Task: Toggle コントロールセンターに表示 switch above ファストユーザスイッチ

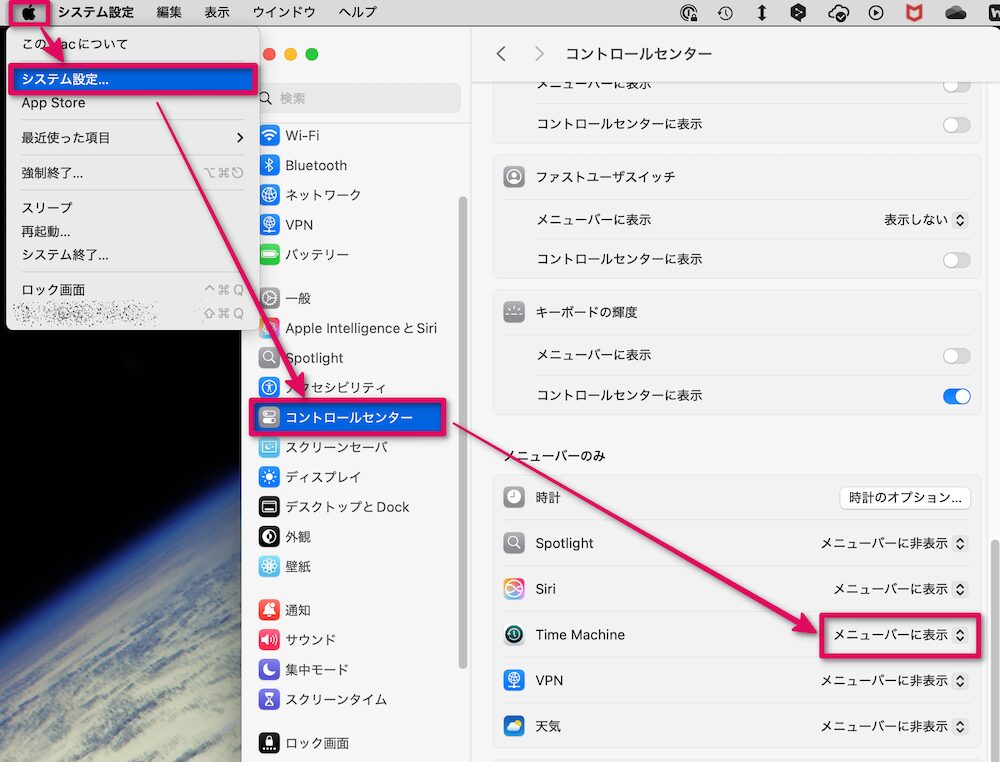Action: coord(956,124)
